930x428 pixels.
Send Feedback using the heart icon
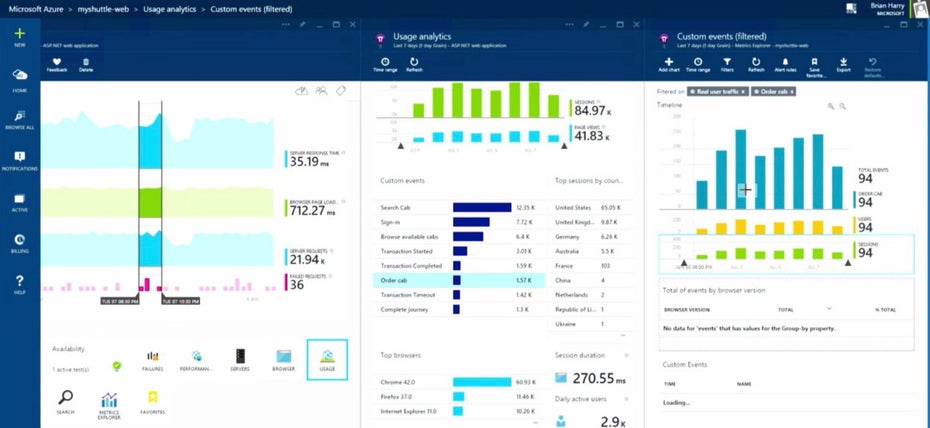(x=57, y=62)
